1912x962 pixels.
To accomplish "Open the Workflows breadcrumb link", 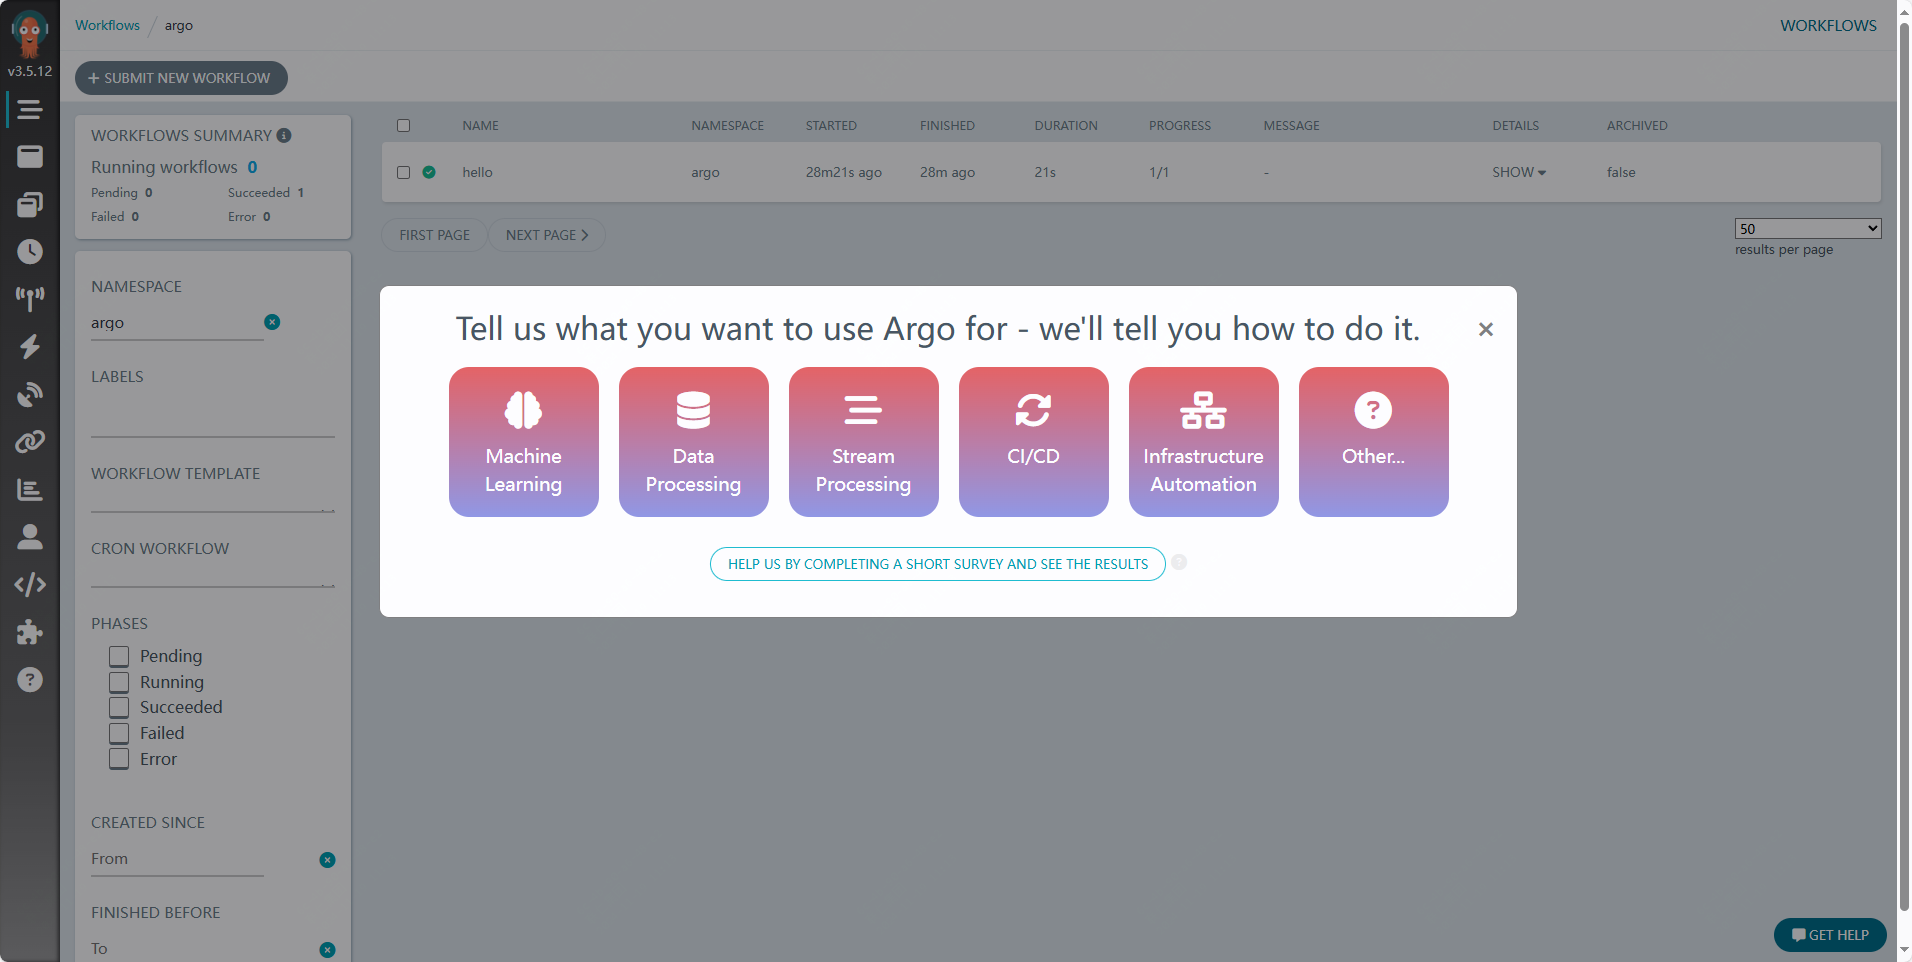I will [107, 24].
